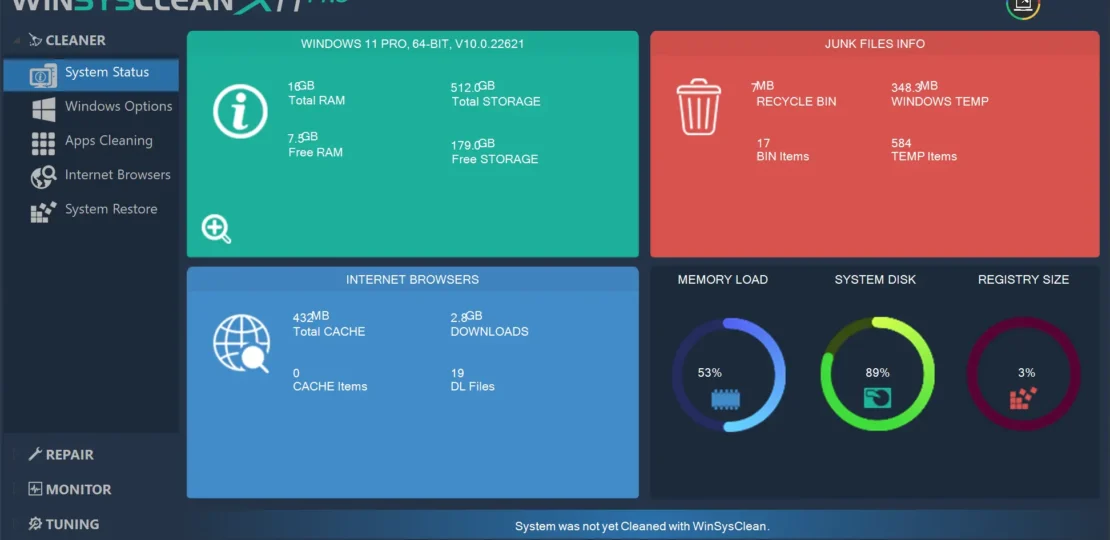The height and width of the screenshot is (540, 1110).
Task: Click the magnifier plus details icon
Action: 217,229
